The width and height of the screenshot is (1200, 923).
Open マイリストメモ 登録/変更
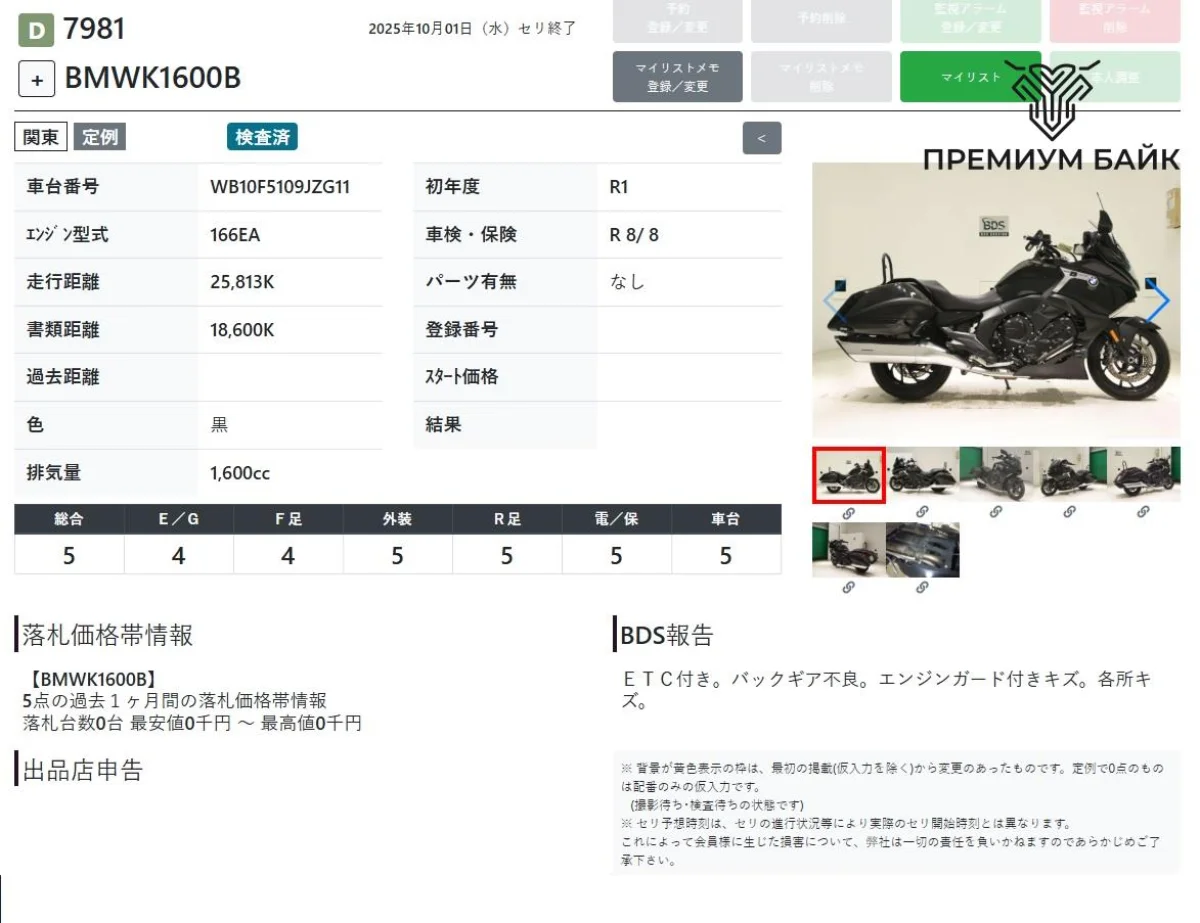(677, 77)
